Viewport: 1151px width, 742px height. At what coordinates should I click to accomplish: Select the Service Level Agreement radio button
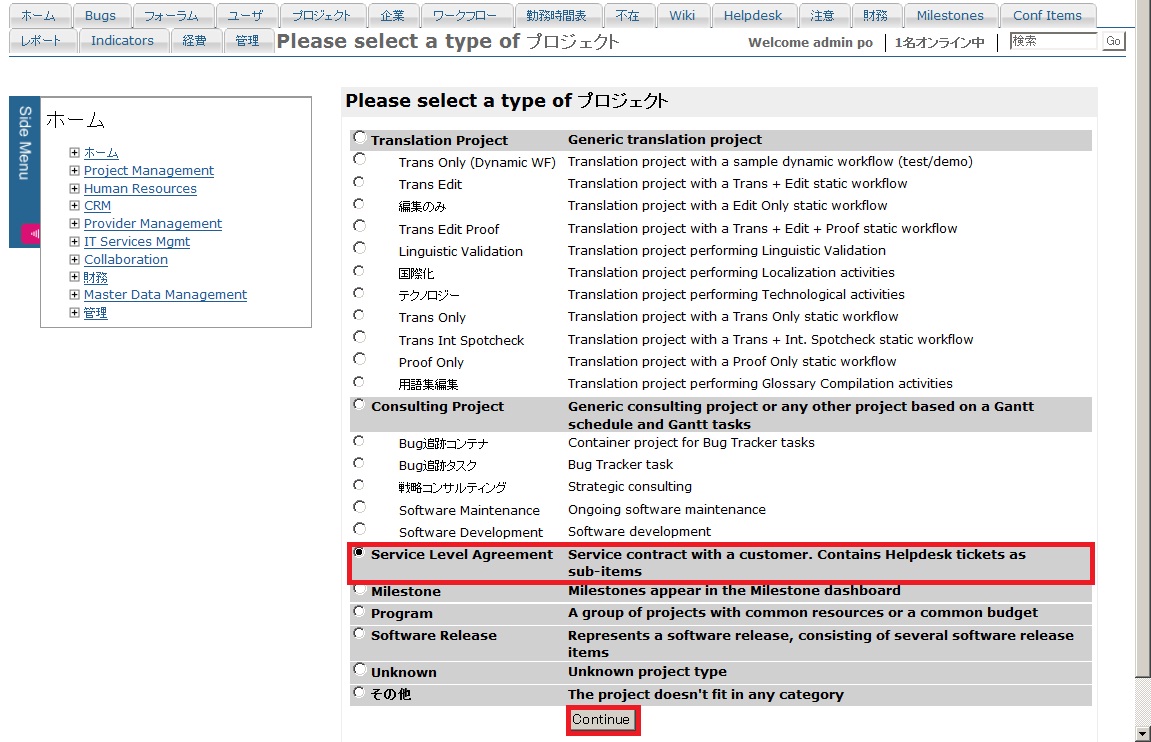(359, 552)
